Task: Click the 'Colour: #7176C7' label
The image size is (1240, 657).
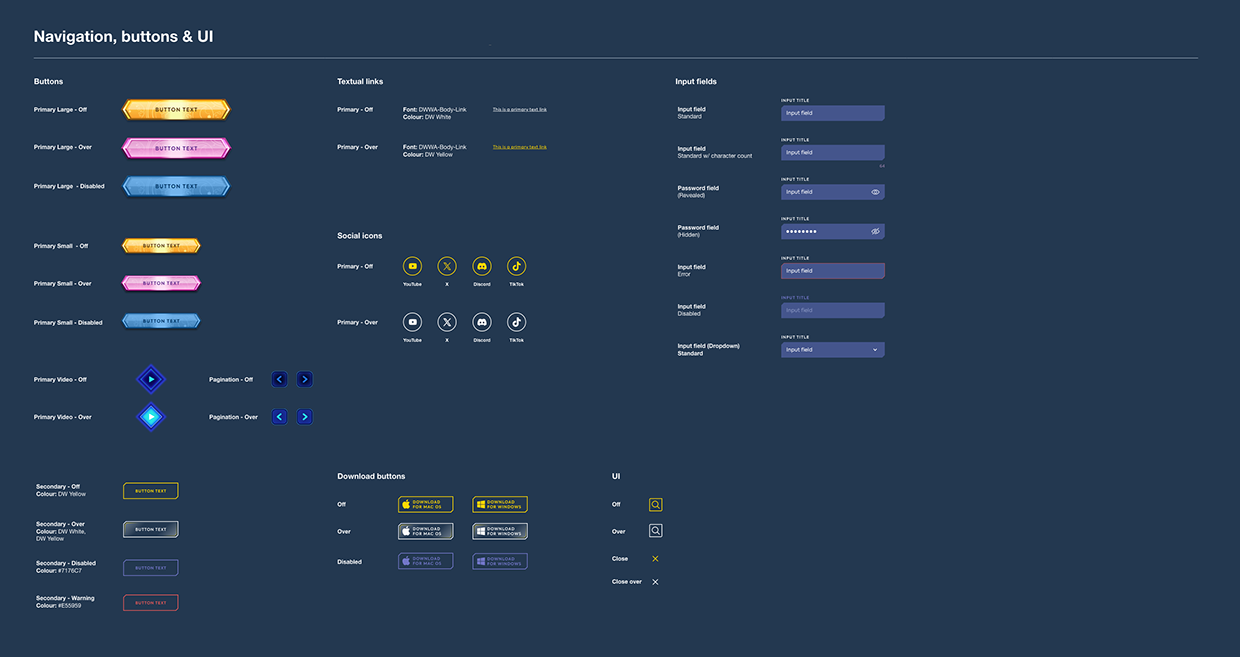Action: point(59,570)
